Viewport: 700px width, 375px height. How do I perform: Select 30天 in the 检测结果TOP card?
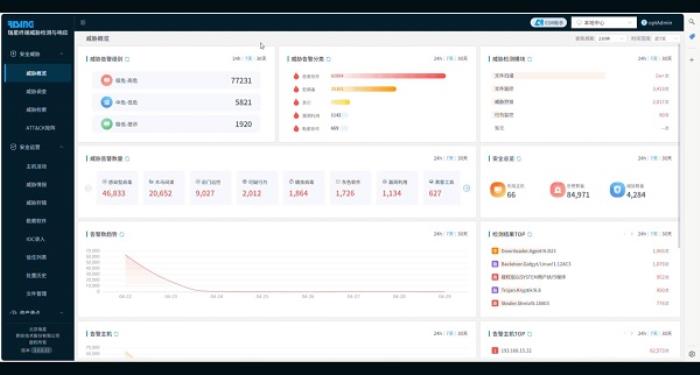click(x=667, y=233)
